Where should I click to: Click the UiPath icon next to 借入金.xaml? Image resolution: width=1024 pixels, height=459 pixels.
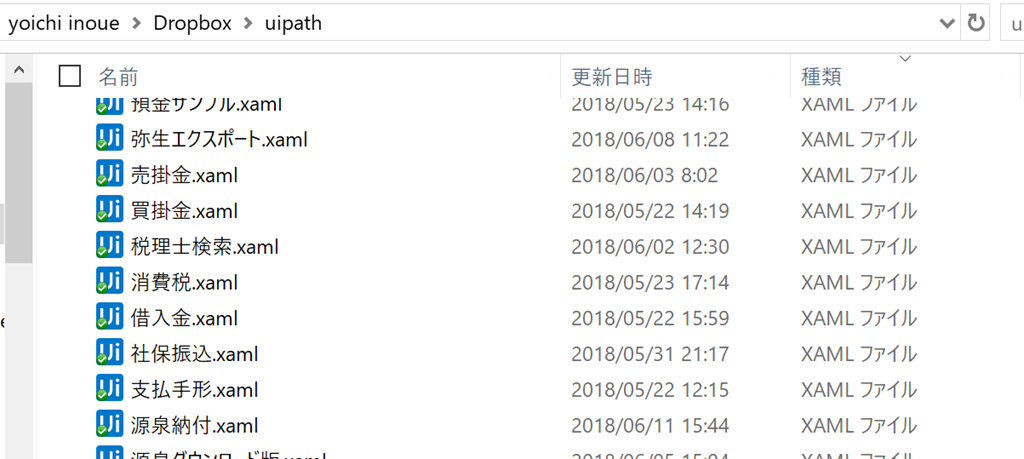[x=109, y=318]
